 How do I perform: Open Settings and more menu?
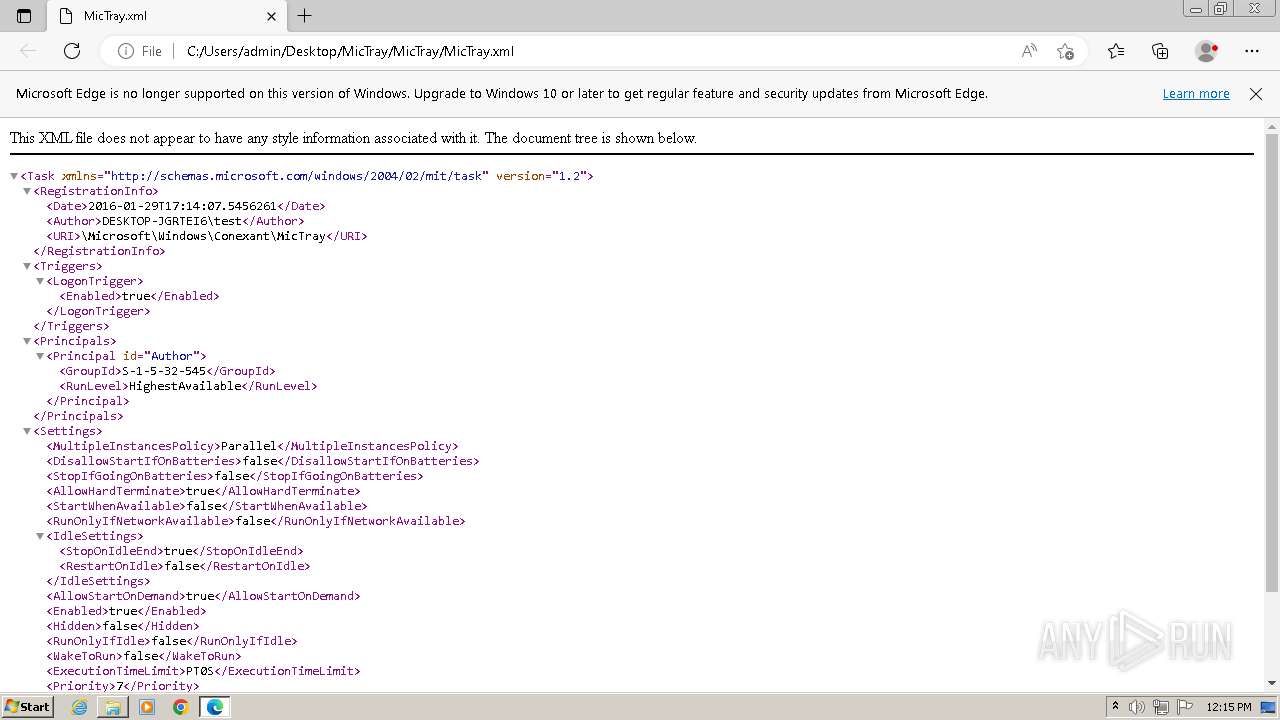coord(1252,51)
